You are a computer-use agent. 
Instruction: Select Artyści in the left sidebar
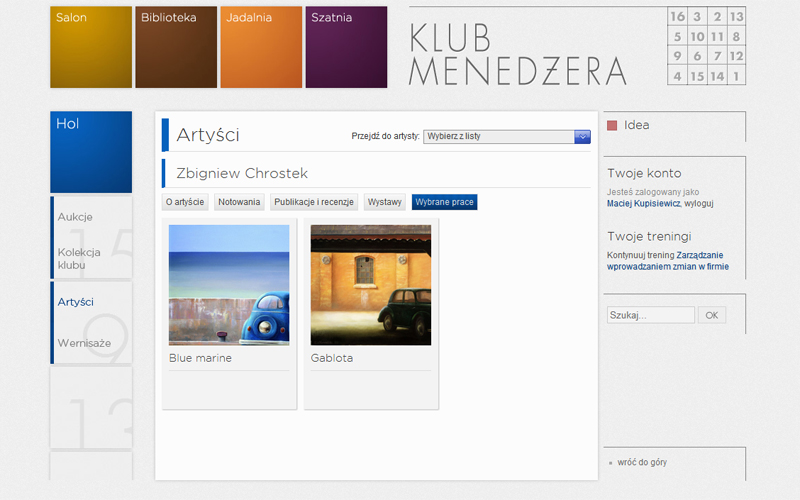[x=76, y=302]
